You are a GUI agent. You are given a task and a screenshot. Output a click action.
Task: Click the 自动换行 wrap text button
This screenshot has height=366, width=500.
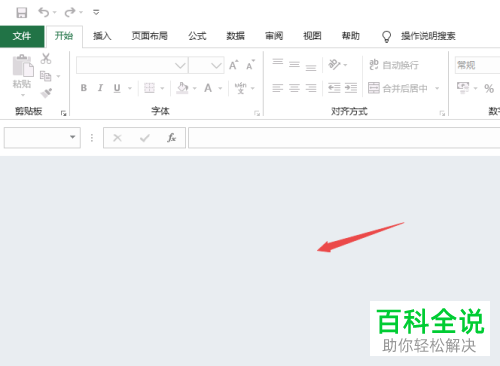394,65
